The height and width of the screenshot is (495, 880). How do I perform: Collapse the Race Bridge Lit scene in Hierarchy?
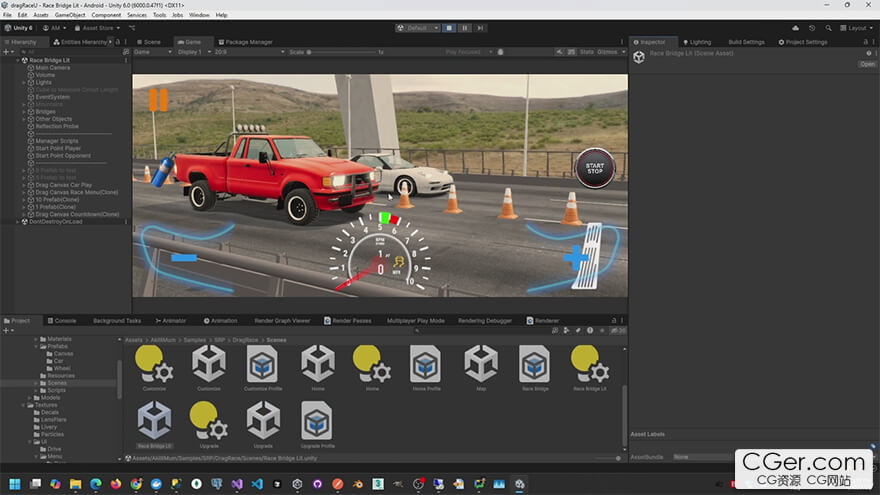tap(17, 60)
